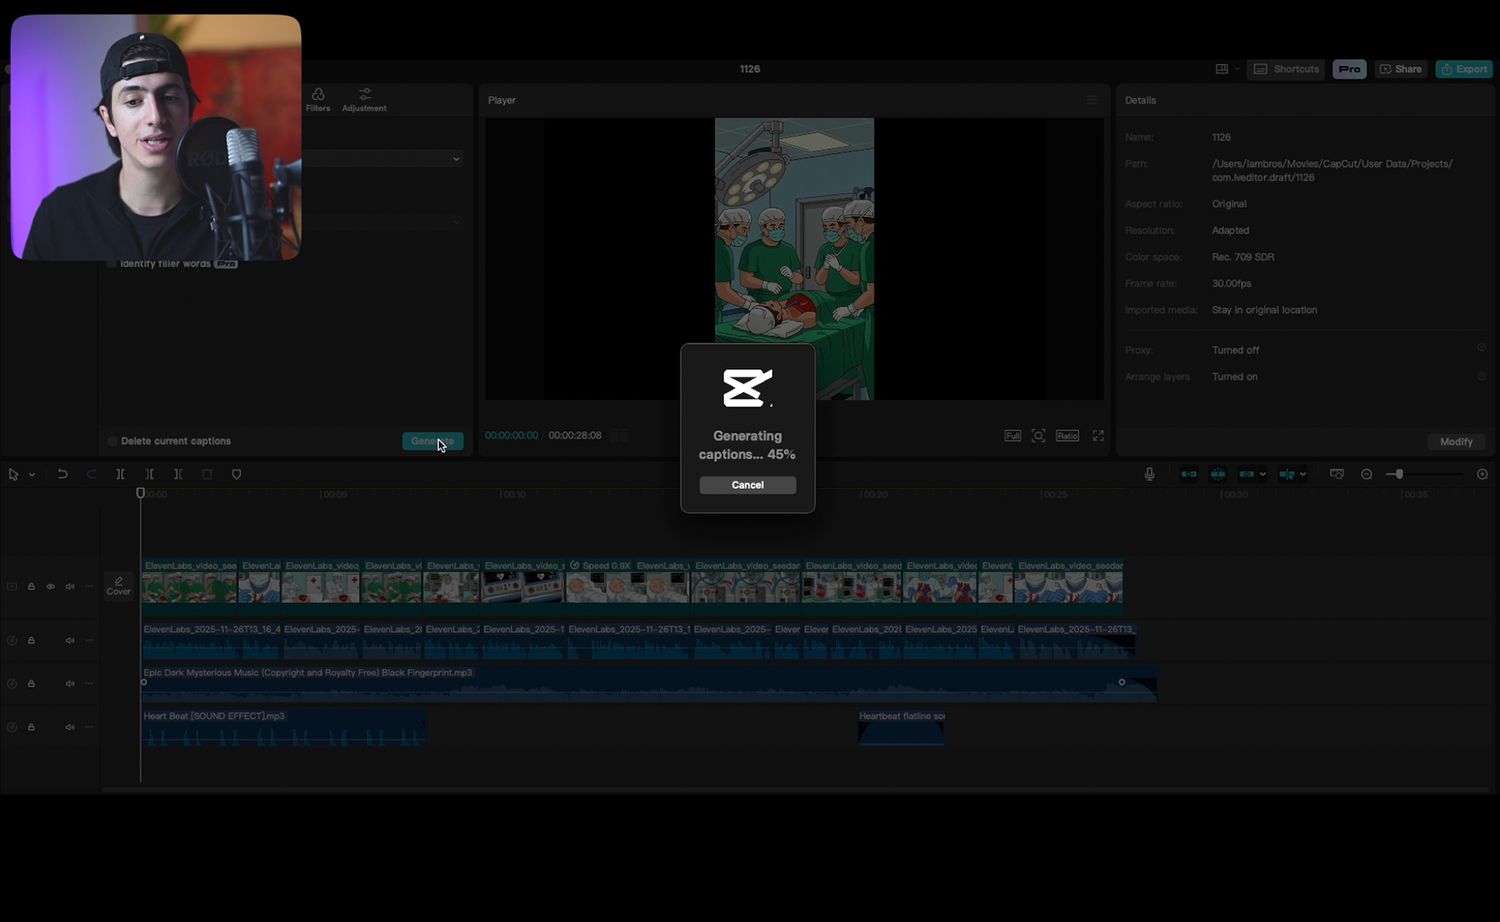Open the captions language dropdown
The height and width of the screenshot is (922, 1500).
click(x=380, y=159)
